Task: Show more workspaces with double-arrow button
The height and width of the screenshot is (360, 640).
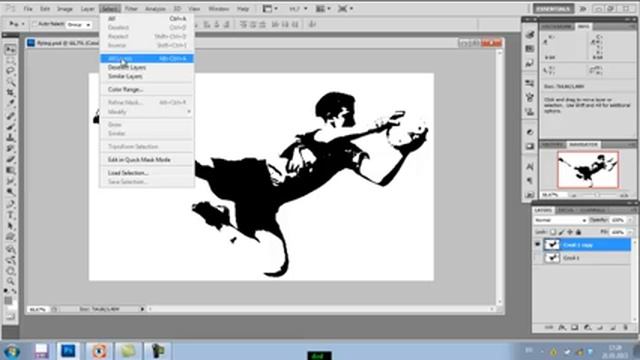Action: click(582, 9)
